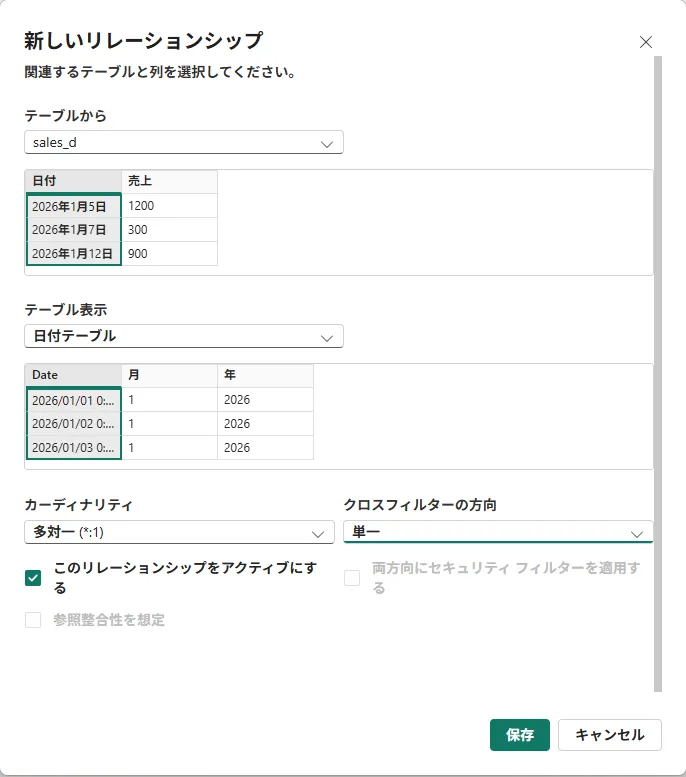
Task: Click the 売上 value 300
Action: click(x=170, y=230)
